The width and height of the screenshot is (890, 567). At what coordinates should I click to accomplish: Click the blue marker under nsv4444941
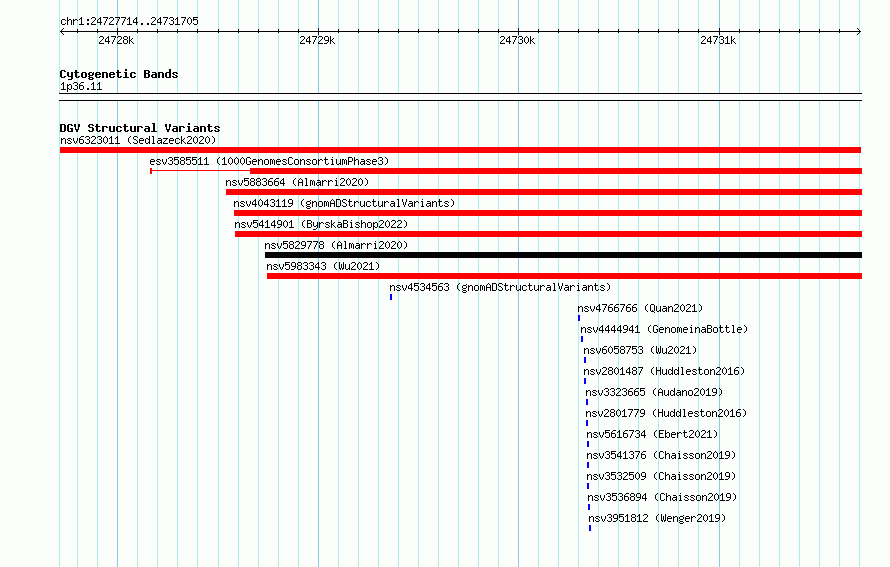(582, 339)
